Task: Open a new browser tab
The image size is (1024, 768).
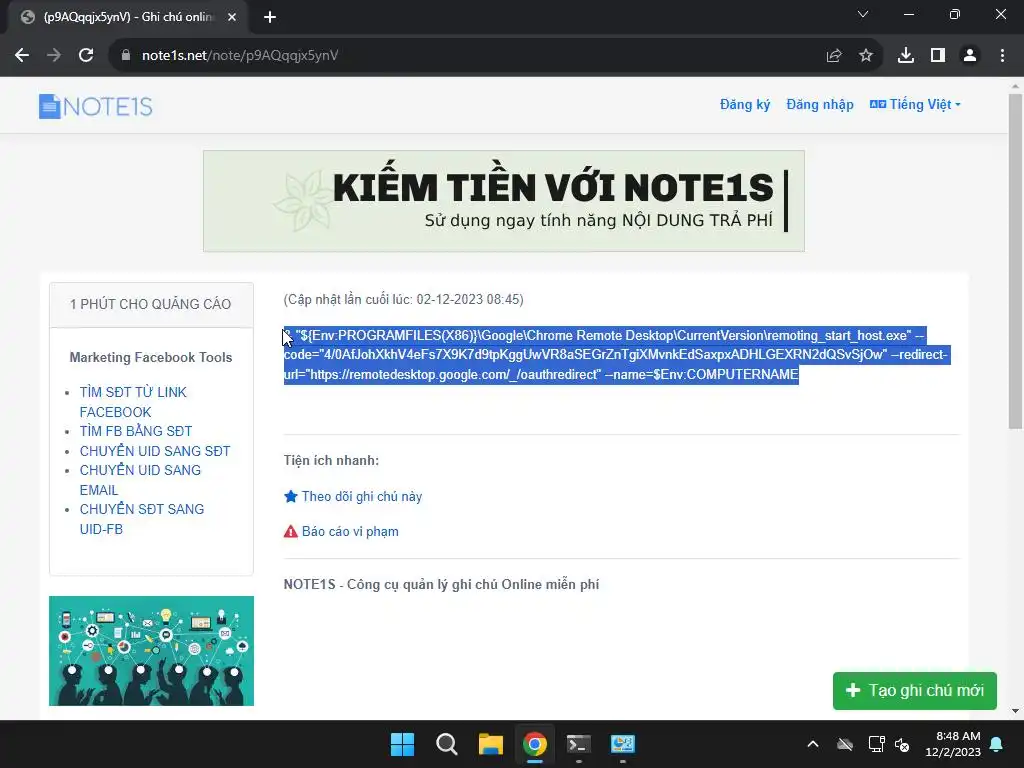Action: pos(270,17)
